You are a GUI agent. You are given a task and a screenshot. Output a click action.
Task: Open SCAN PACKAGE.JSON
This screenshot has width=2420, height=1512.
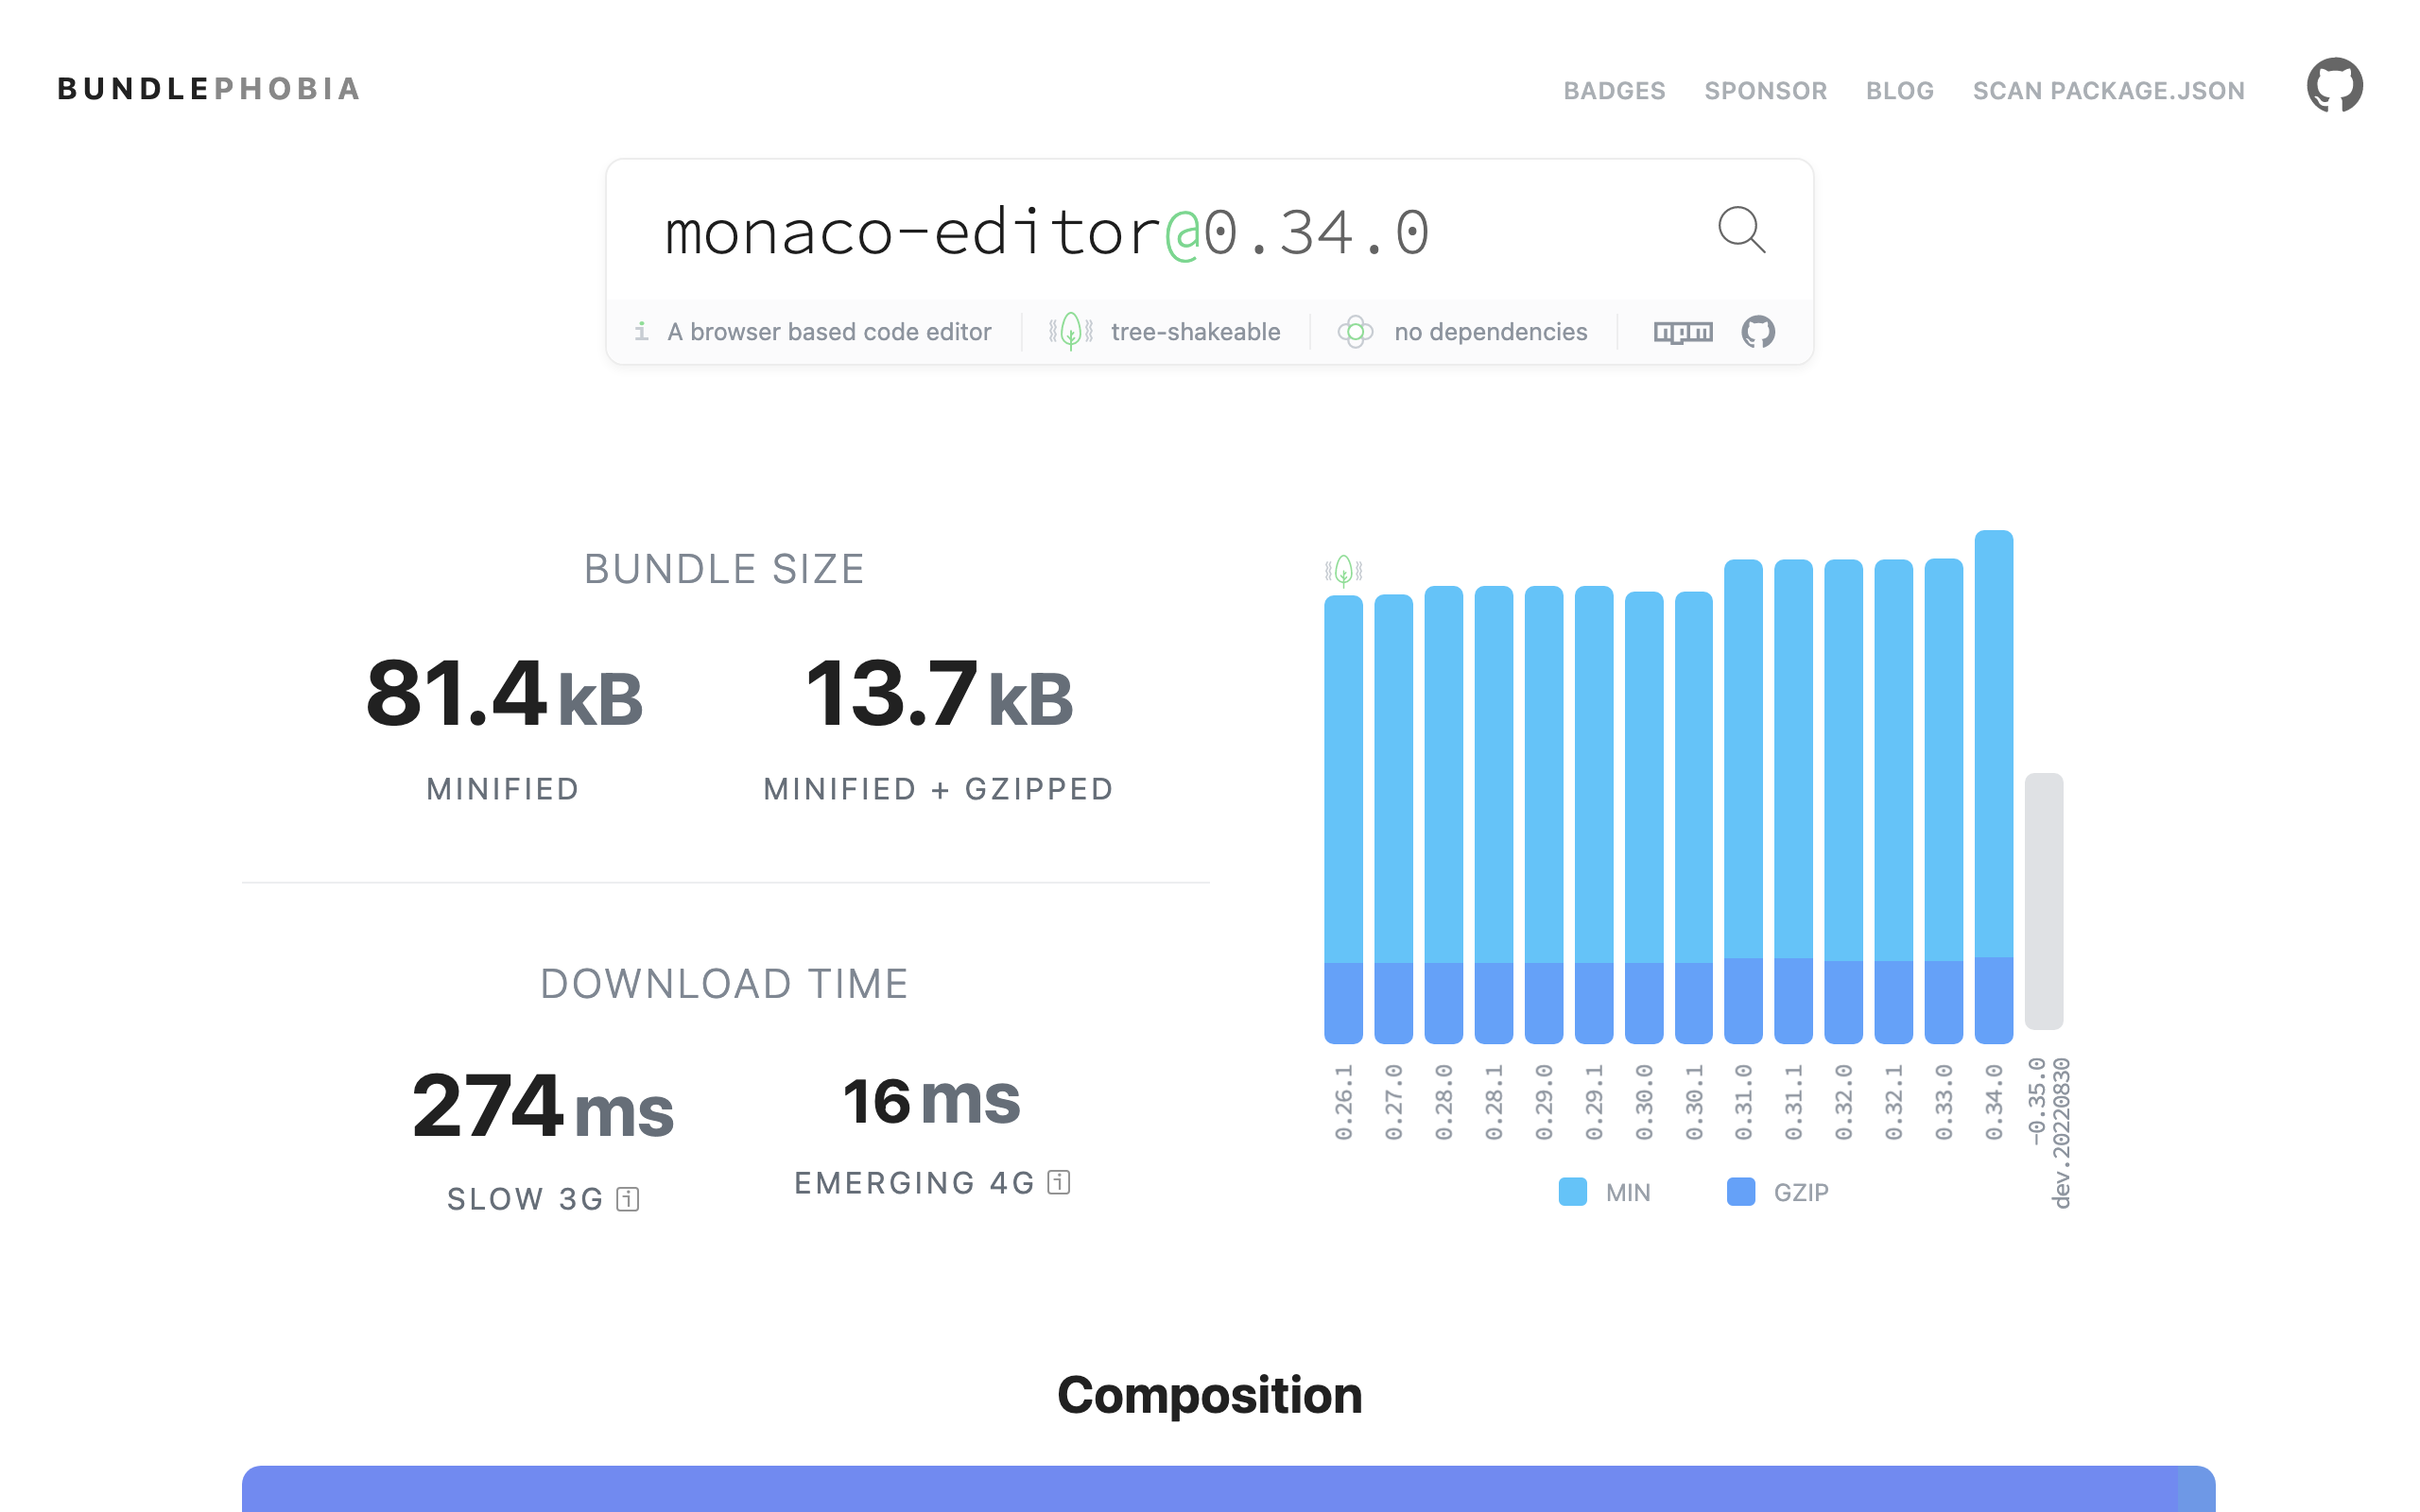(2107, 90)
